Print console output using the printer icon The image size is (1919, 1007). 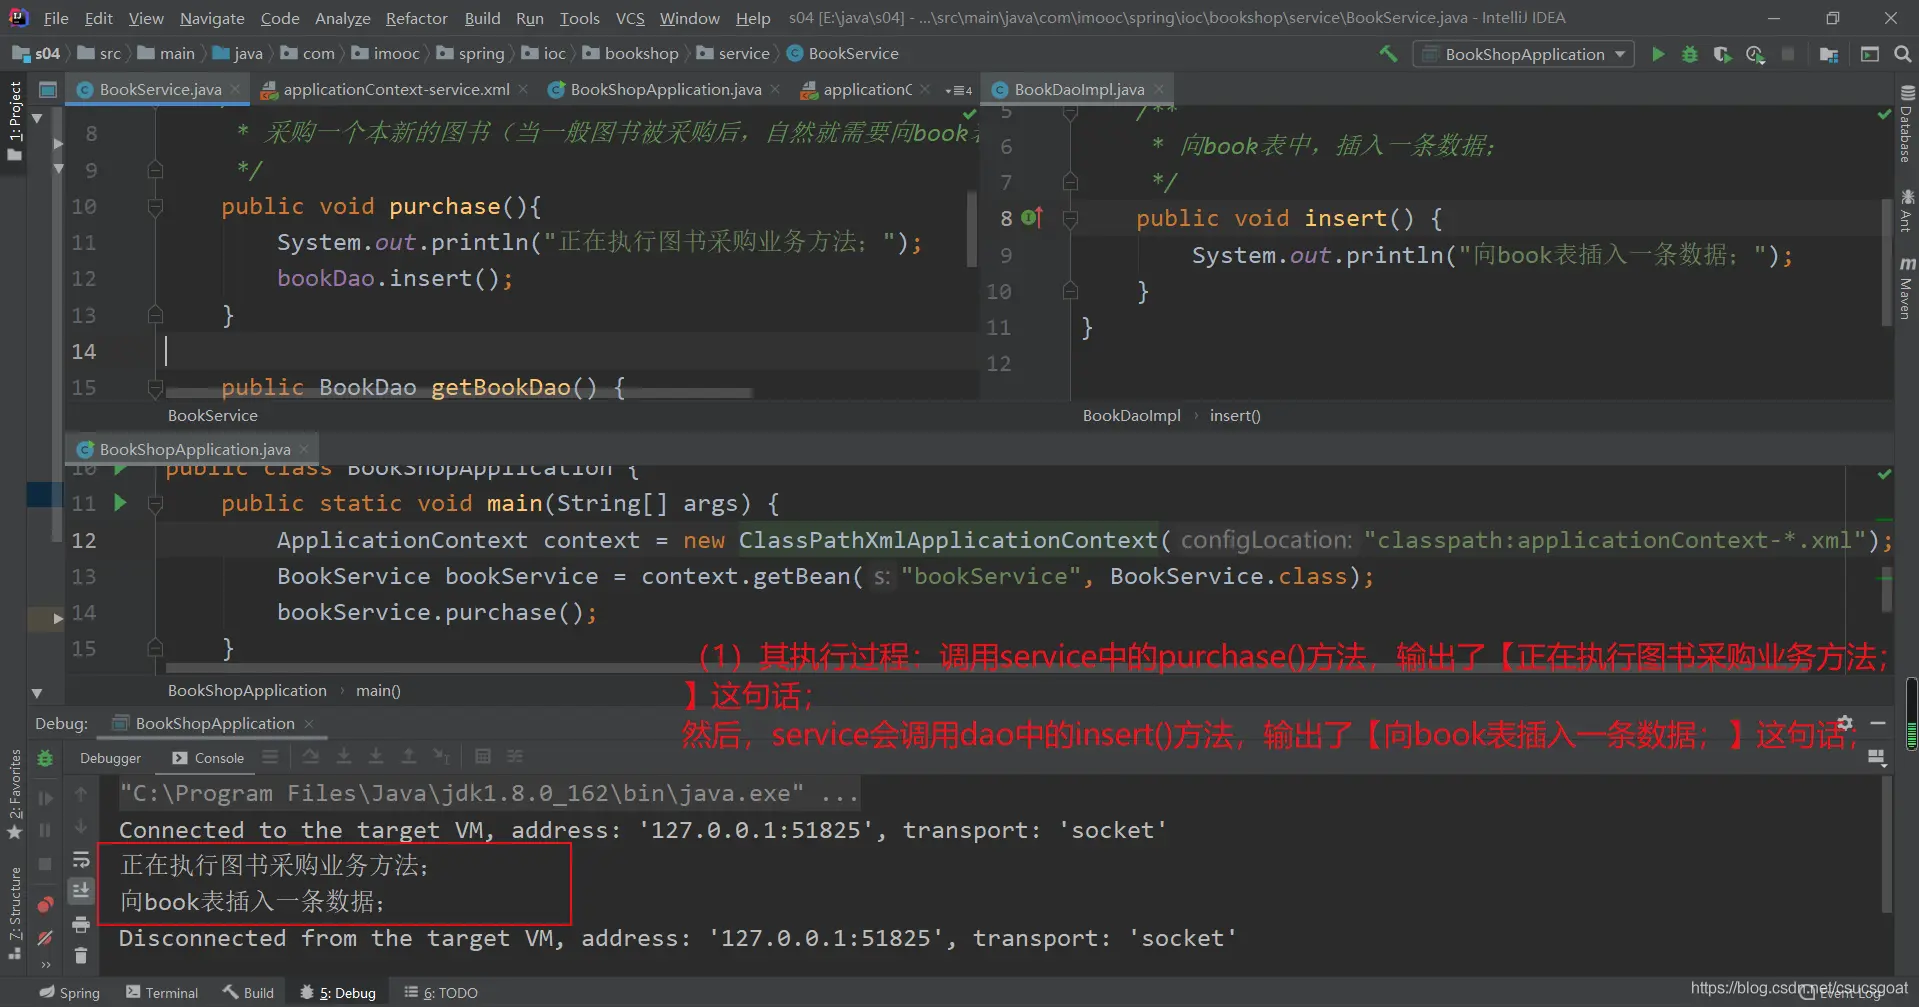click(x=81, y=924)
